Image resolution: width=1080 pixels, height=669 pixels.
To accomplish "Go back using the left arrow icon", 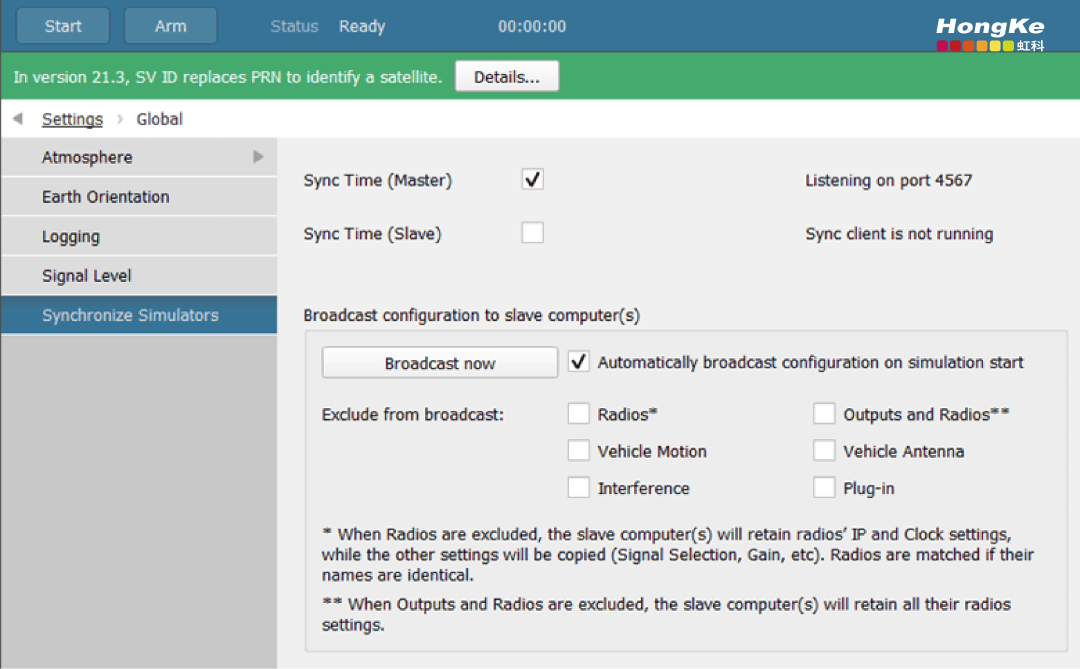I will pos(18,119).
